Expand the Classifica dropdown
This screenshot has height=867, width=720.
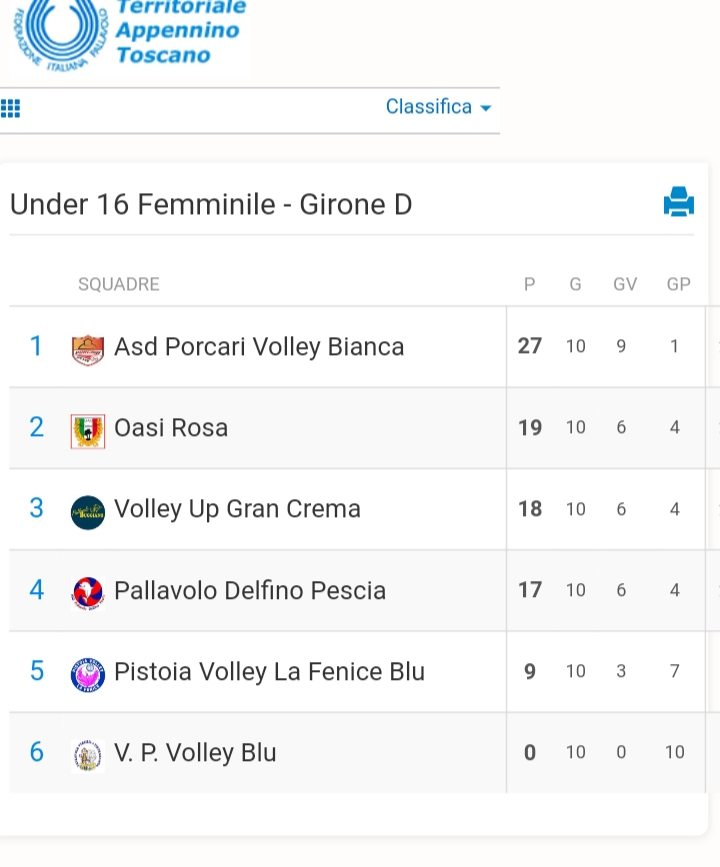click(438, 106)
